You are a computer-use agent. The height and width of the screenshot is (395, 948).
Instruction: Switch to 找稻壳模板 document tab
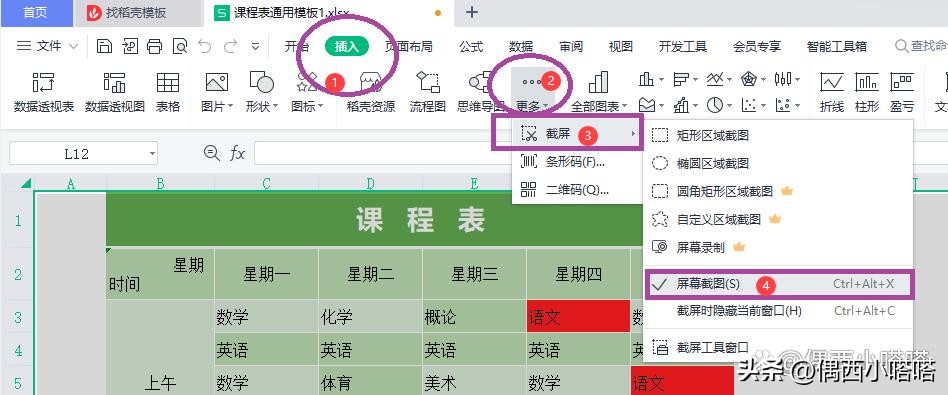click(136, 13)
